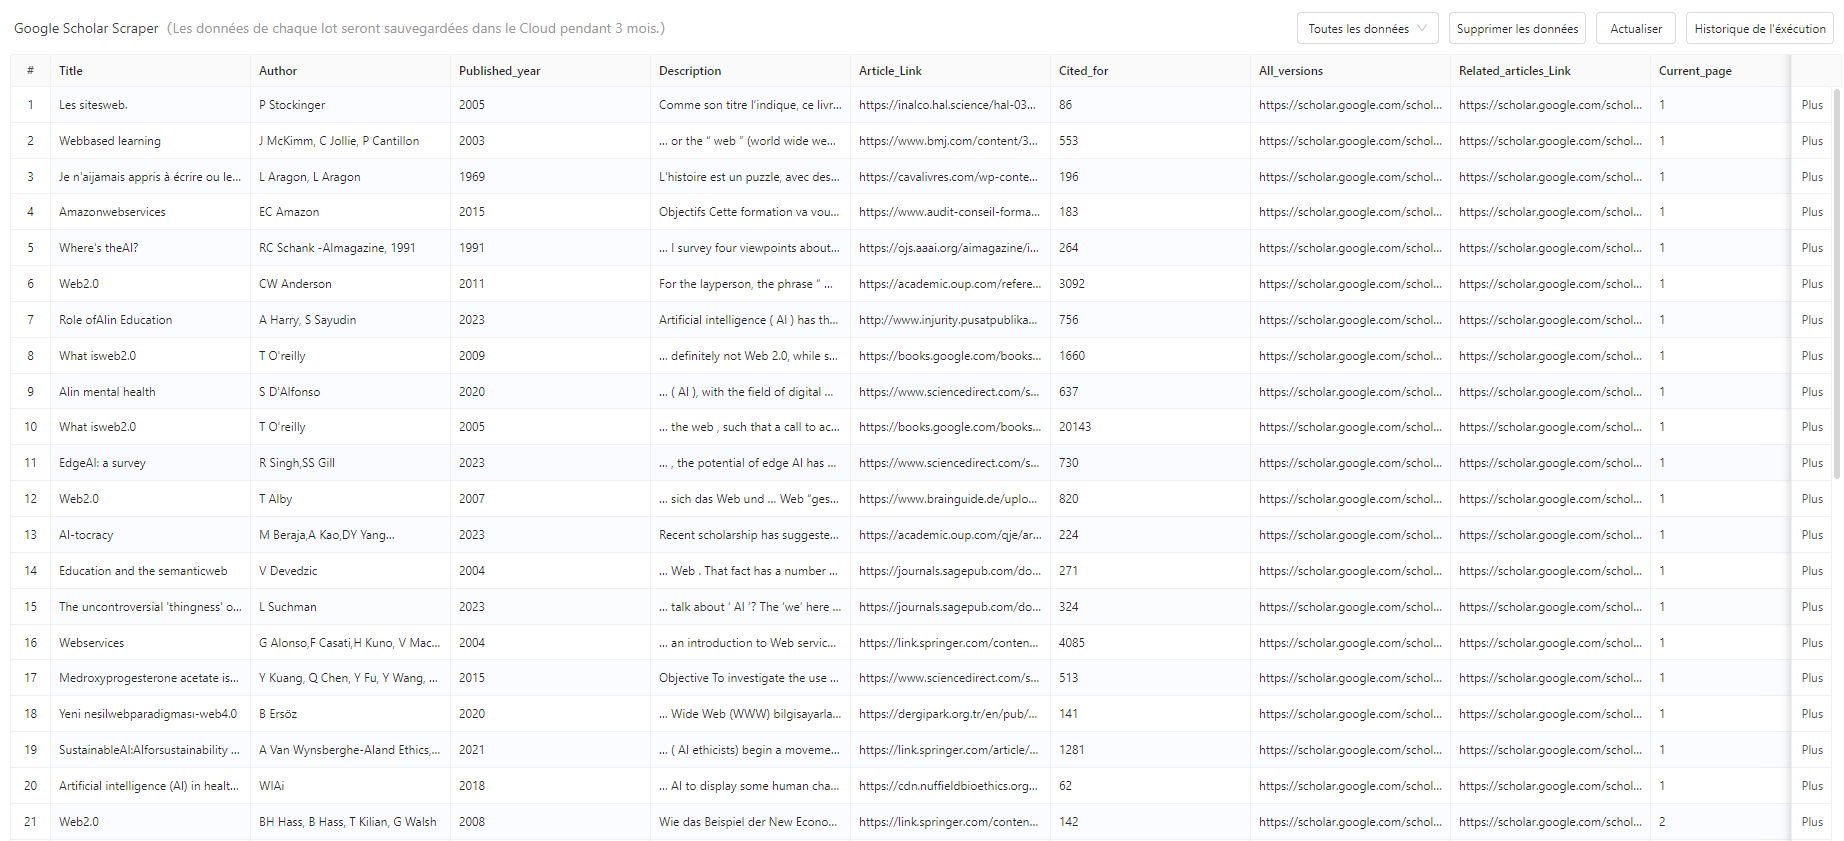Screen dimensions: 1844x841
Task: Click Supprimer les données button
Action: (1517, 29)
